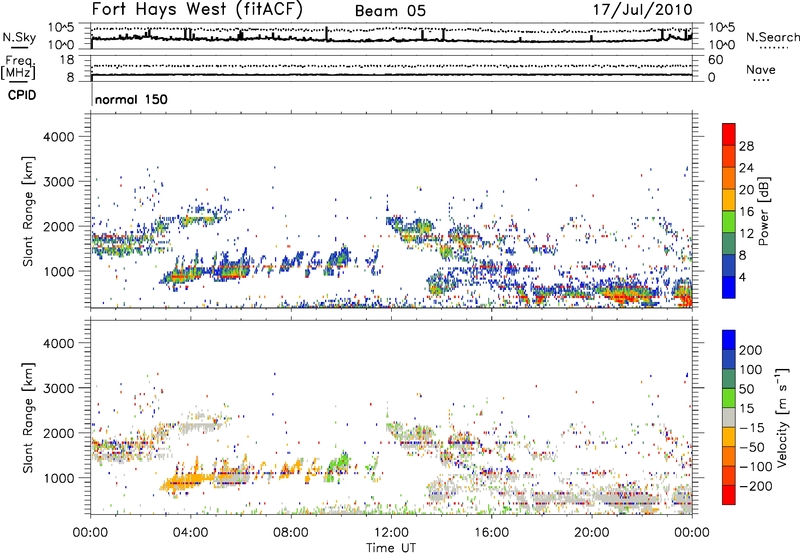Click the left '10^5' noise axis value
This screenshot has height=554, width=800.
(61, 27)
